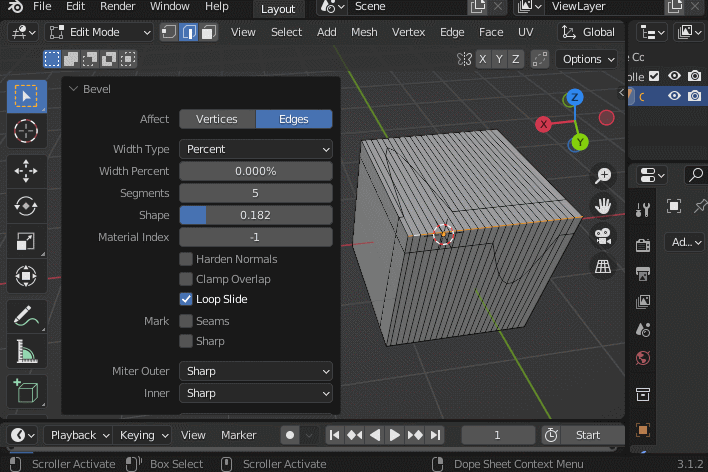The image size is (708, 472).
Task: Switch to face select mode
Action: click(x=209, y=32)
